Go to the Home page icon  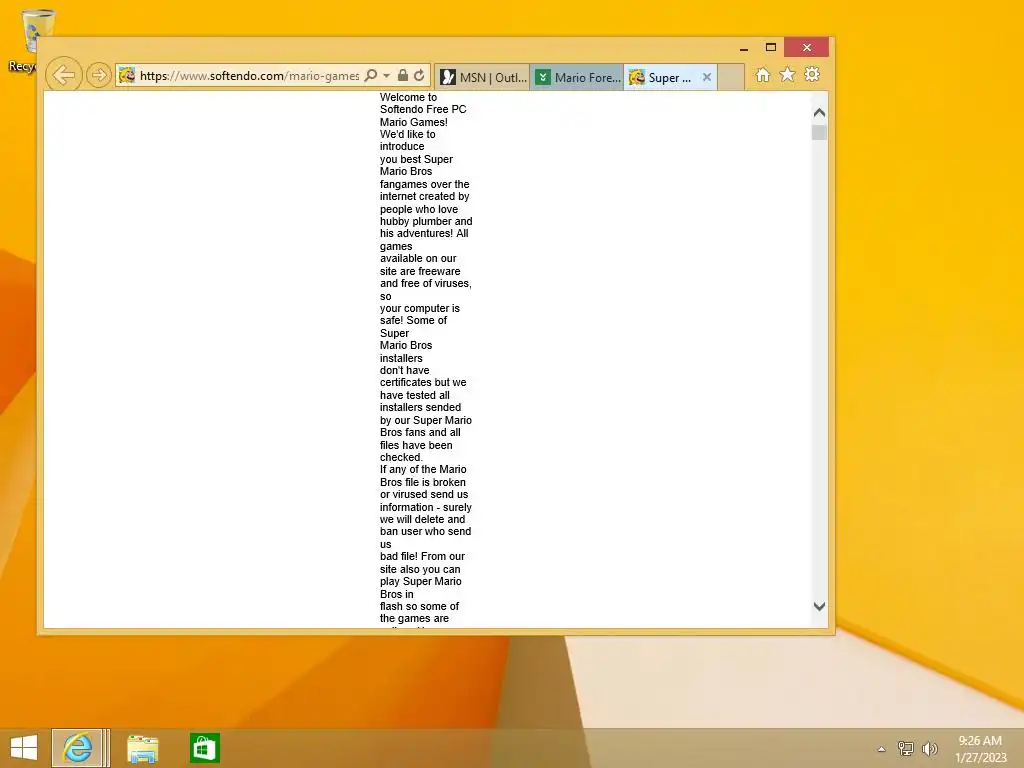(x=763, y=75)
